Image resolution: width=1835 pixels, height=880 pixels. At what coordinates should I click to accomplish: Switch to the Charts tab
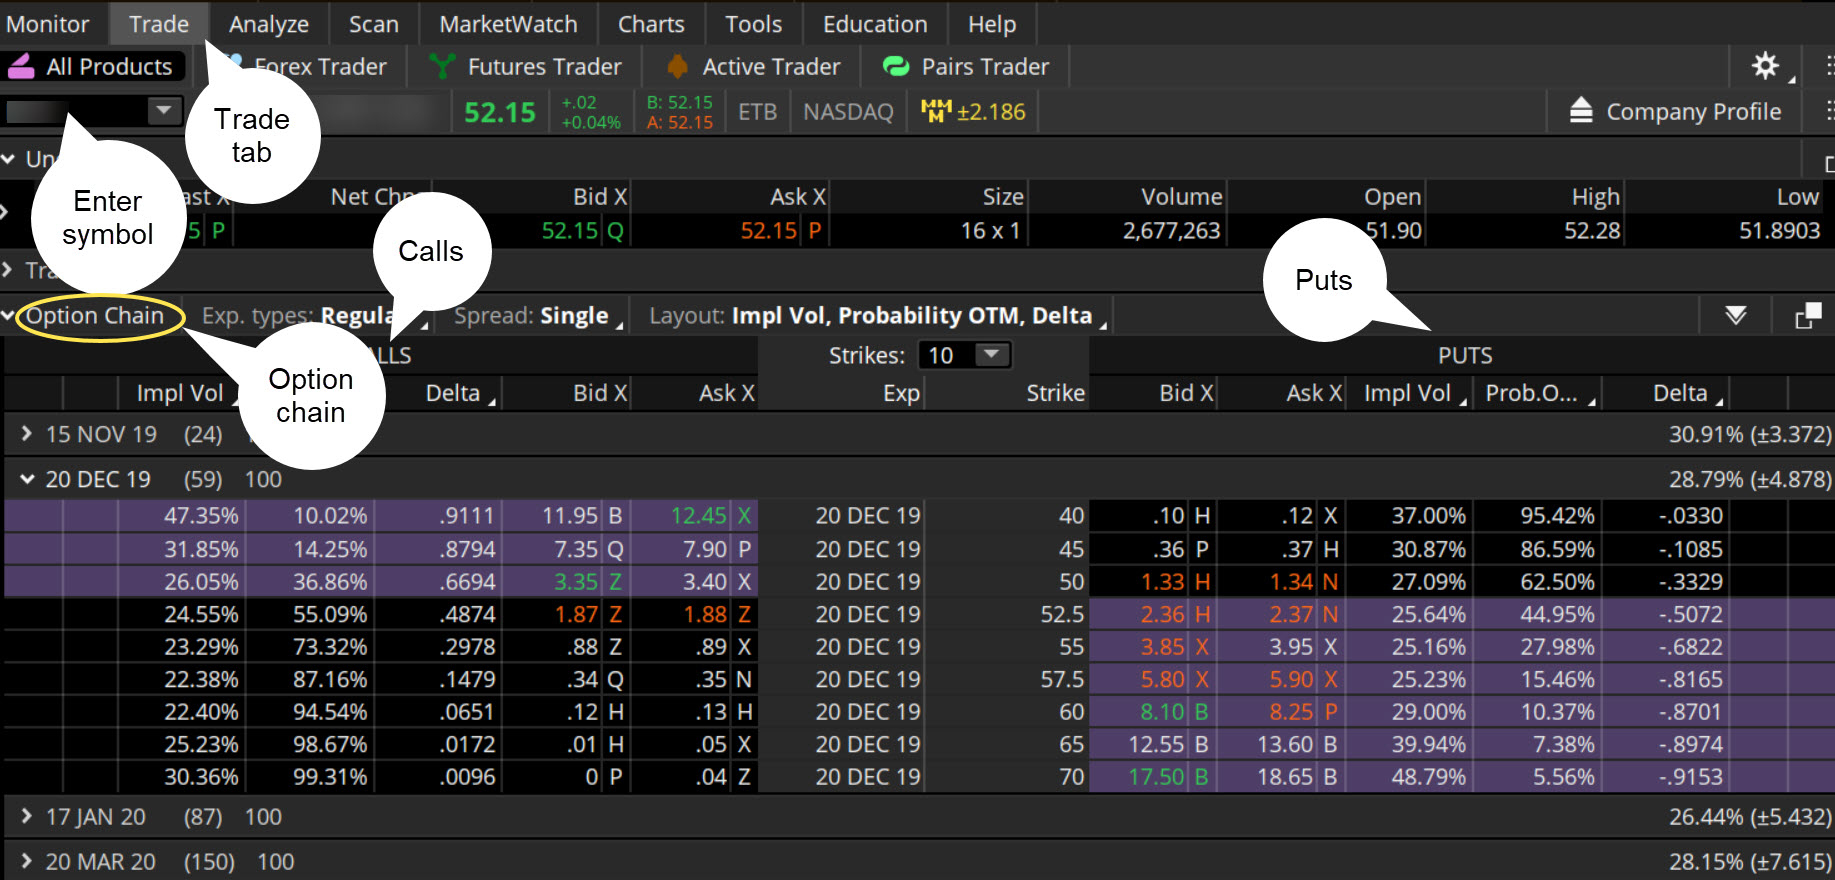(651, 24)
